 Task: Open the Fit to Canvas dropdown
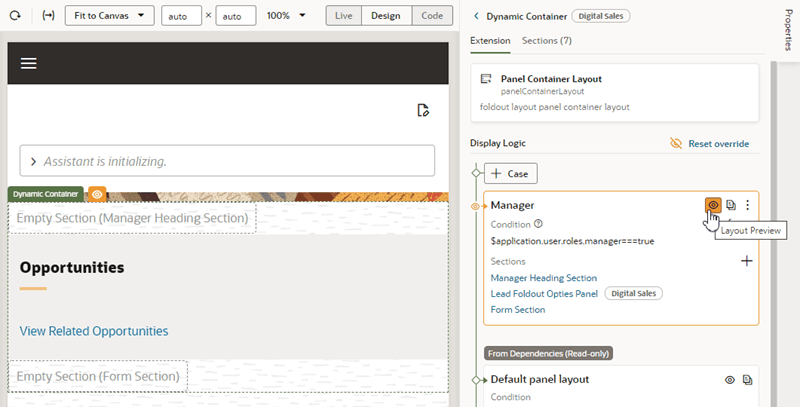[110, 16]
